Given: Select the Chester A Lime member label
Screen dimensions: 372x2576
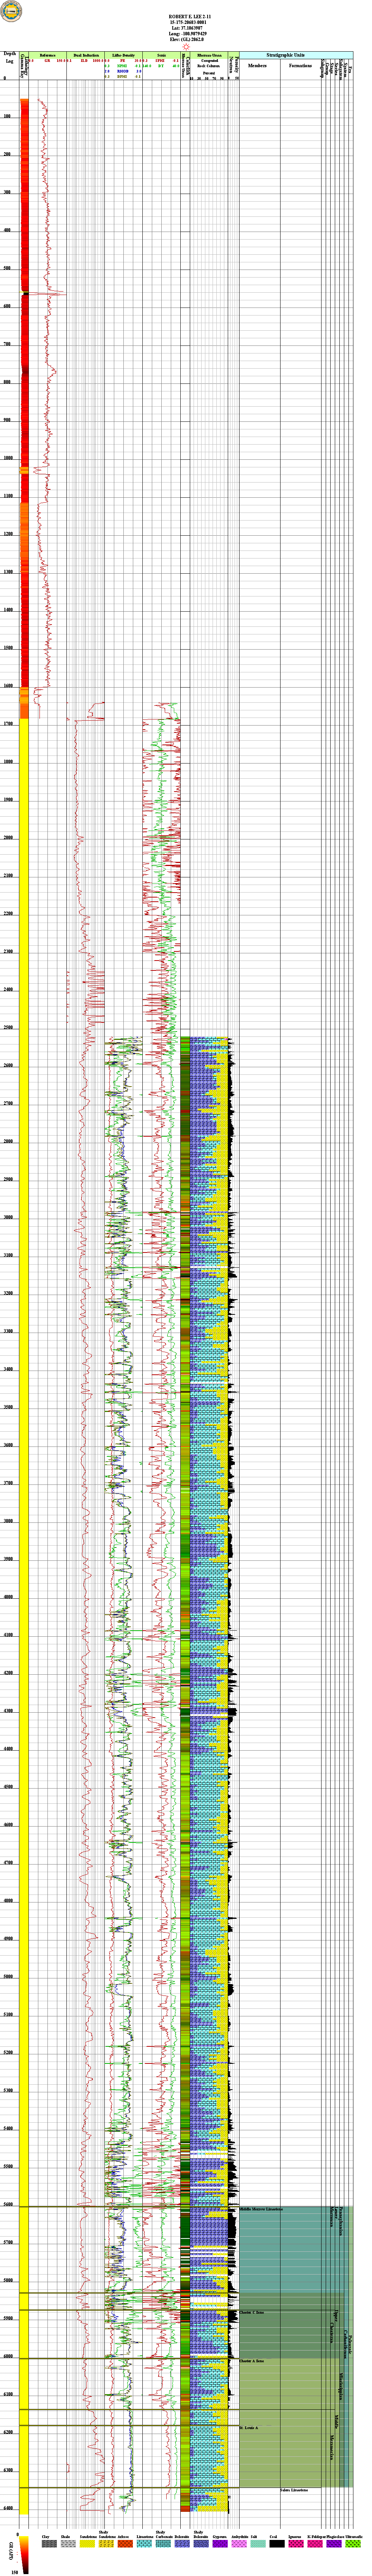Looking at the screenshot, I should [252, 2361].
